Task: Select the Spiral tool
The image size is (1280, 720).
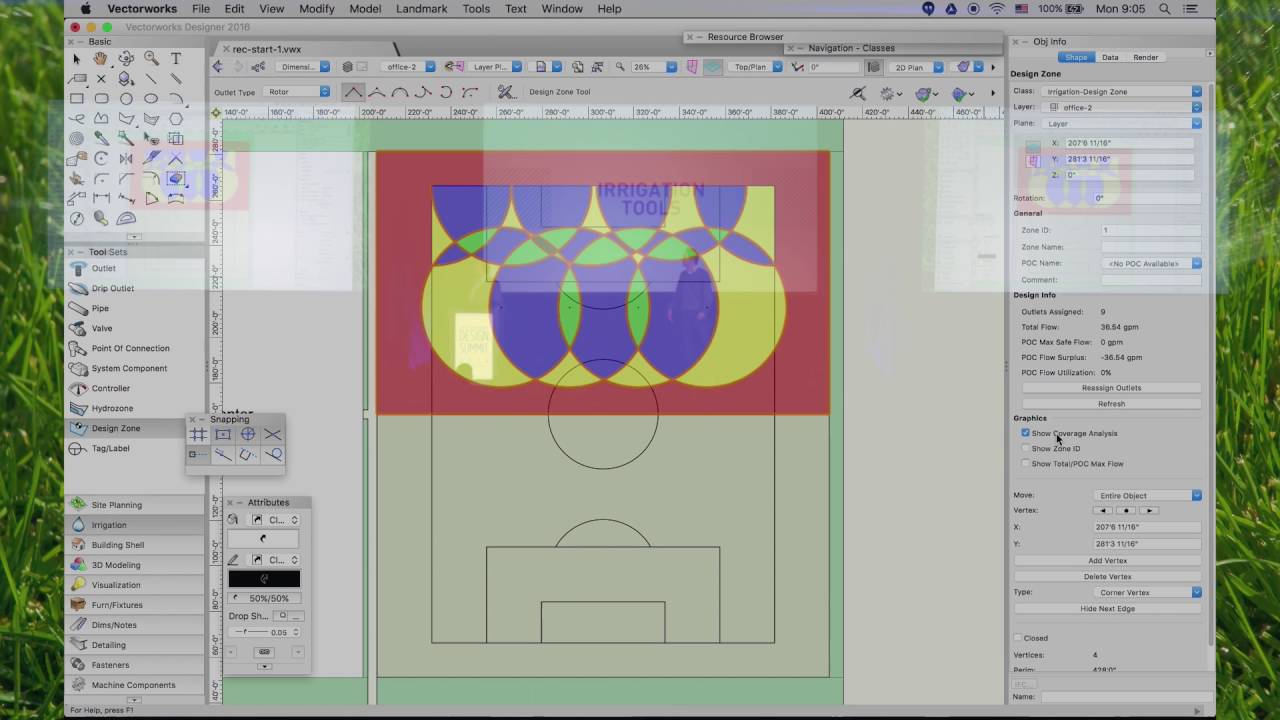Action: [77, 139]
